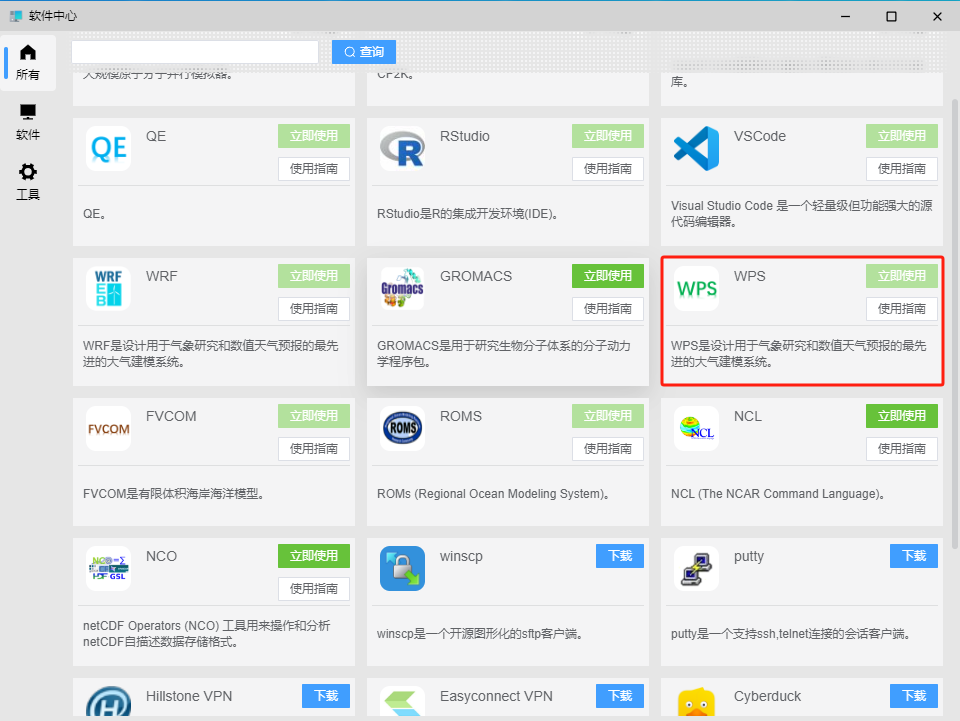Screen dimensions: 960x721
Task: Open the ROMS 使用指南
Action: point(607,449)
